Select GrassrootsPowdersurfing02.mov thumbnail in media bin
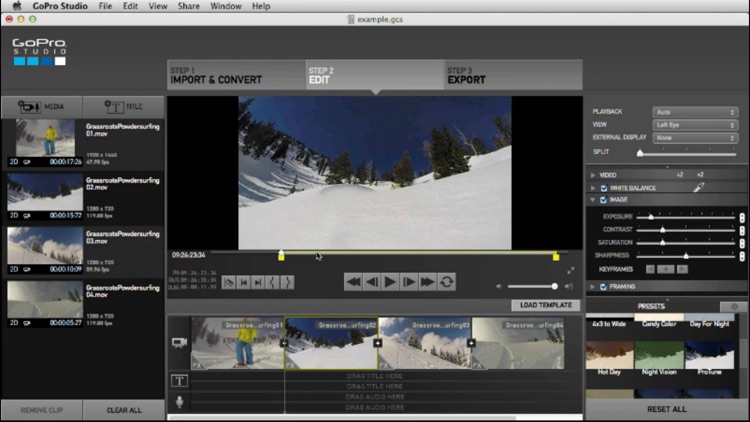Image resolution: width=750 pixels, height=422 pixels. [45, 192]
